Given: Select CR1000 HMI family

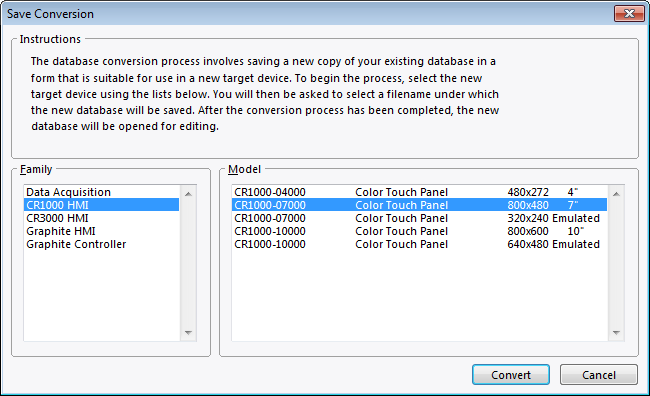Looking at the screenshot, I should point(102,205).
